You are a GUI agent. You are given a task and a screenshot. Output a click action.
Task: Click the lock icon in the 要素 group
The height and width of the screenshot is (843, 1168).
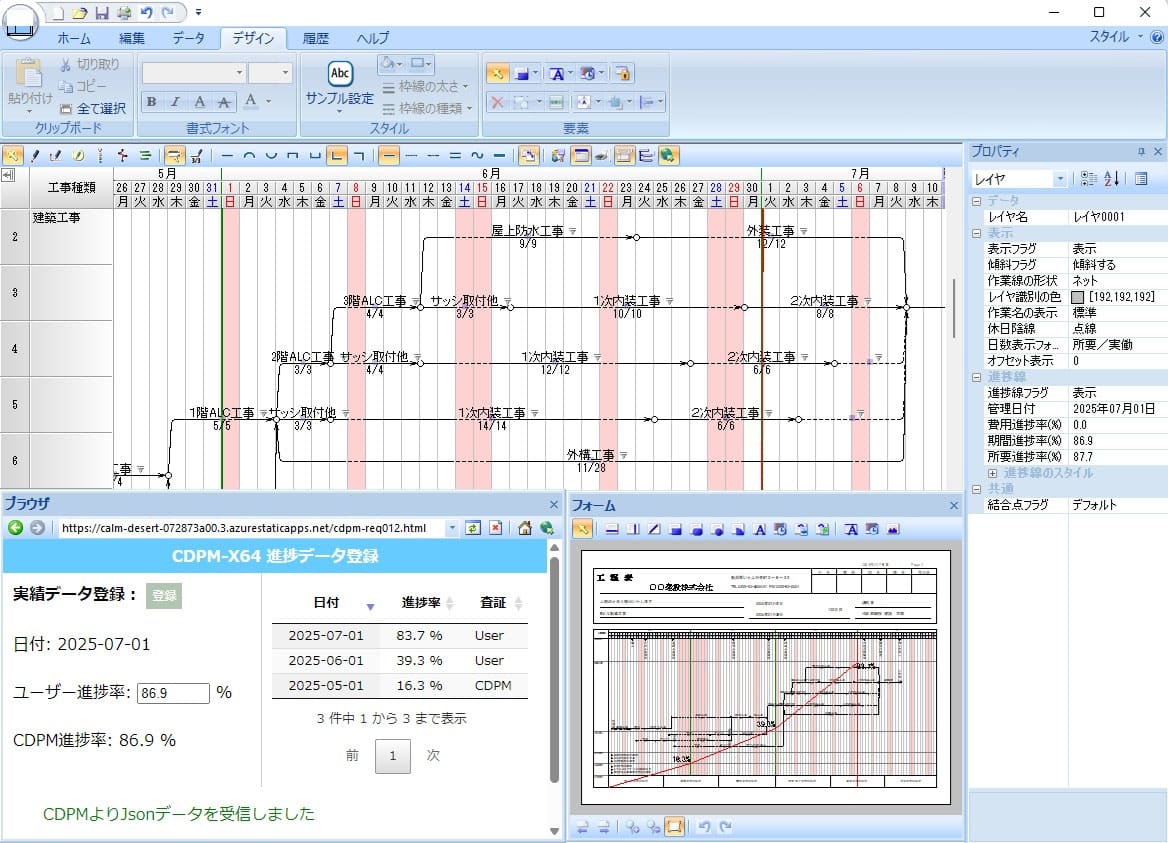(623, 73)
